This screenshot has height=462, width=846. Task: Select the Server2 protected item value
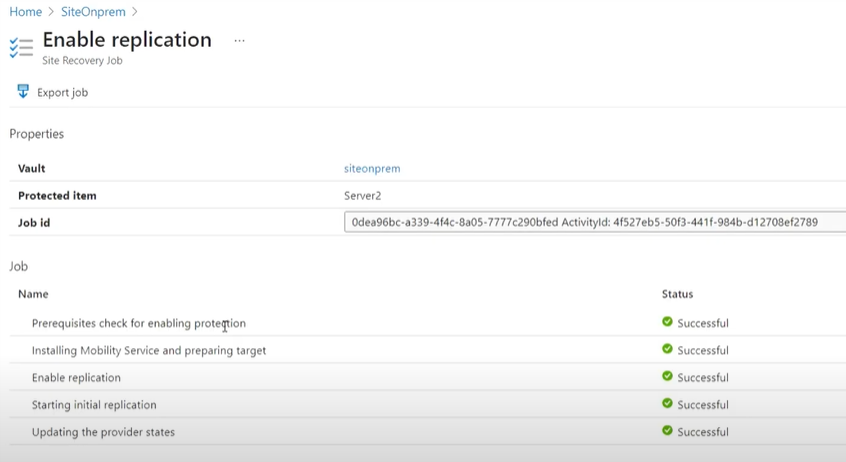tap(363, 195)
